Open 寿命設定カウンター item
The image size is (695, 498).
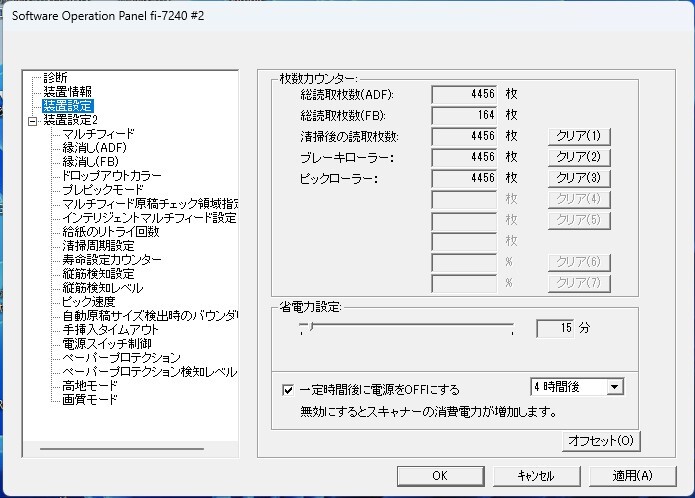pos(112,260)
